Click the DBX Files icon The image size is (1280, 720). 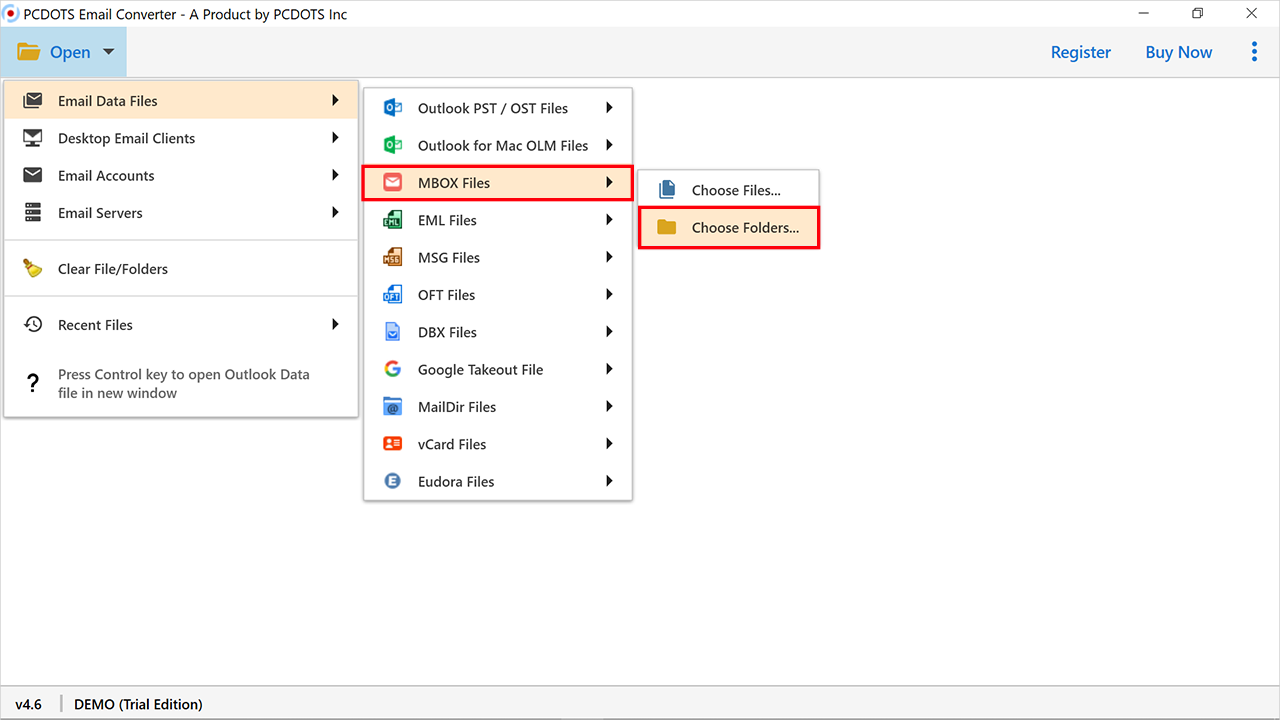pyautogui.click(x=393, y=332)
